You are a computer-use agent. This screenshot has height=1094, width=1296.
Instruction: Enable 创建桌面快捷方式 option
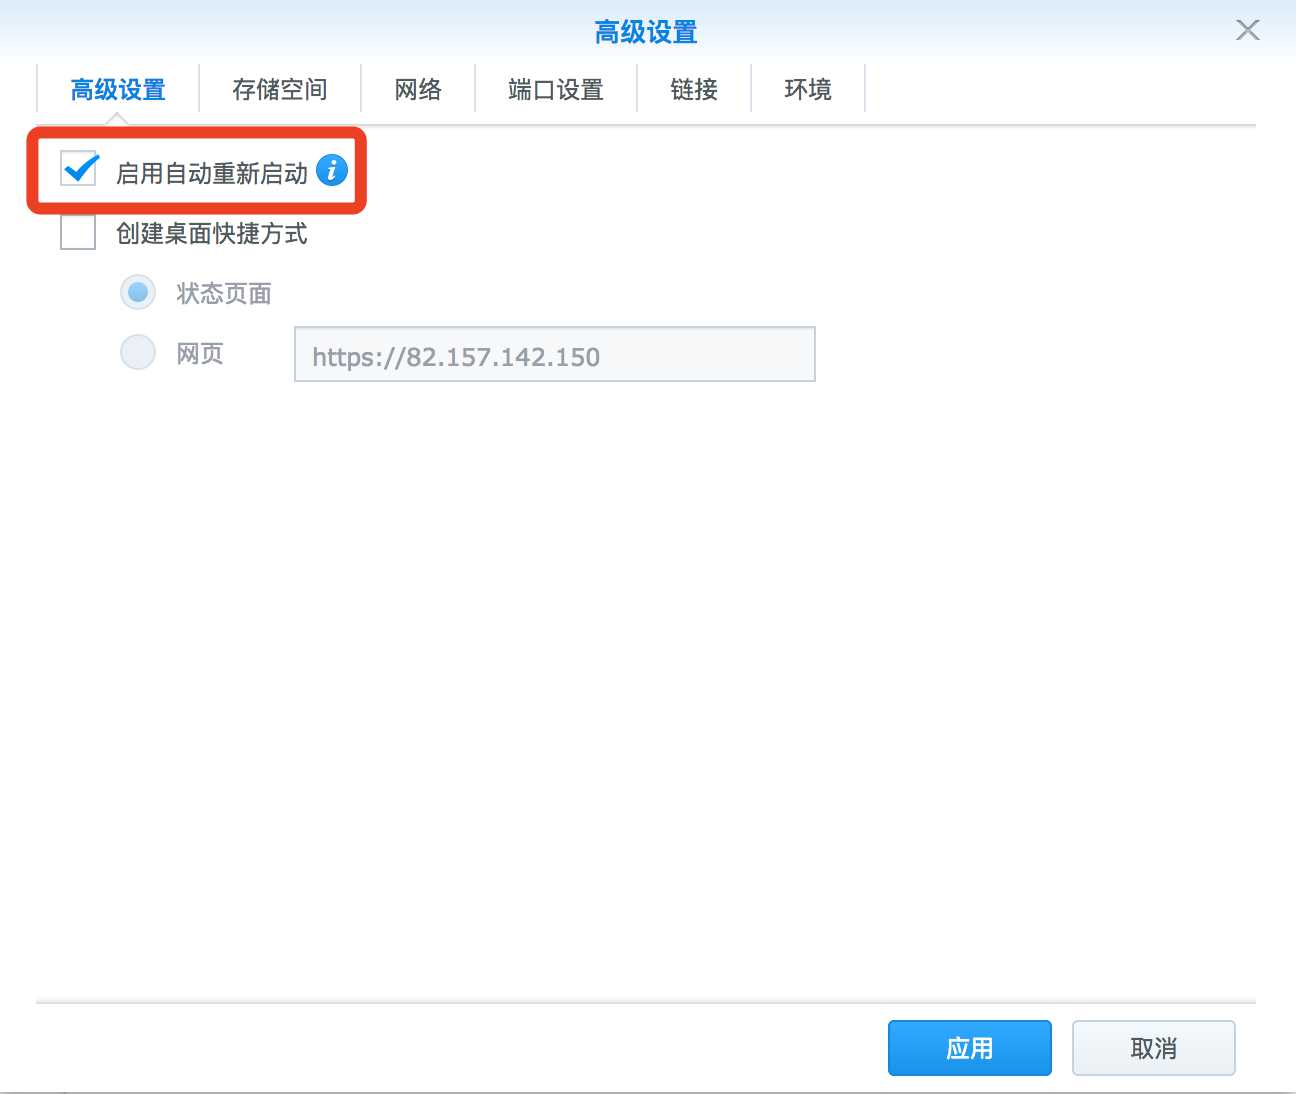tap(78, 232)
